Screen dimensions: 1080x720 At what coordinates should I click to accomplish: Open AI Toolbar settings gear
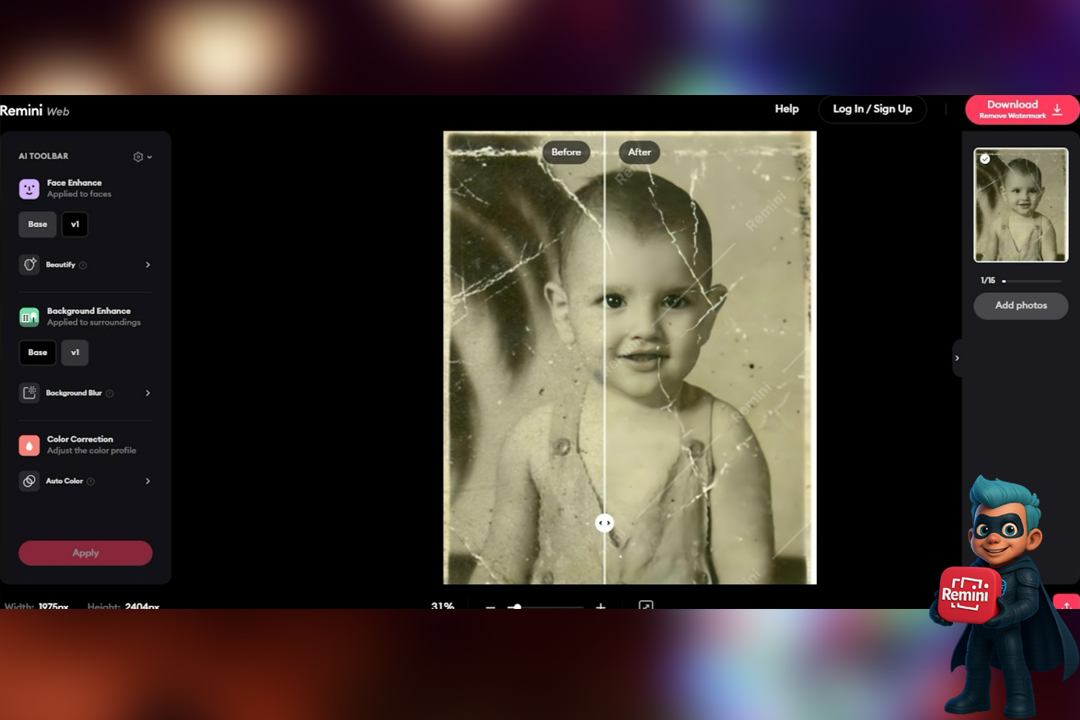pos(139,157)
